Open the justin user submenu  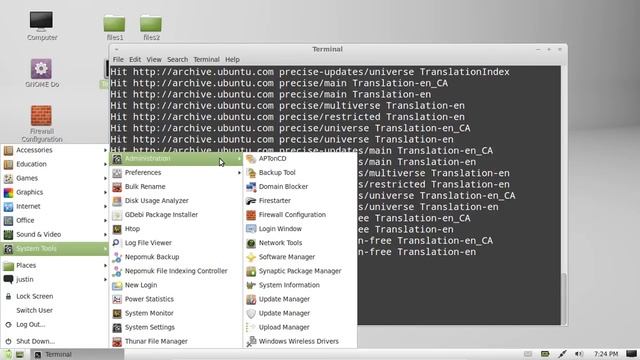pos(54,280)
